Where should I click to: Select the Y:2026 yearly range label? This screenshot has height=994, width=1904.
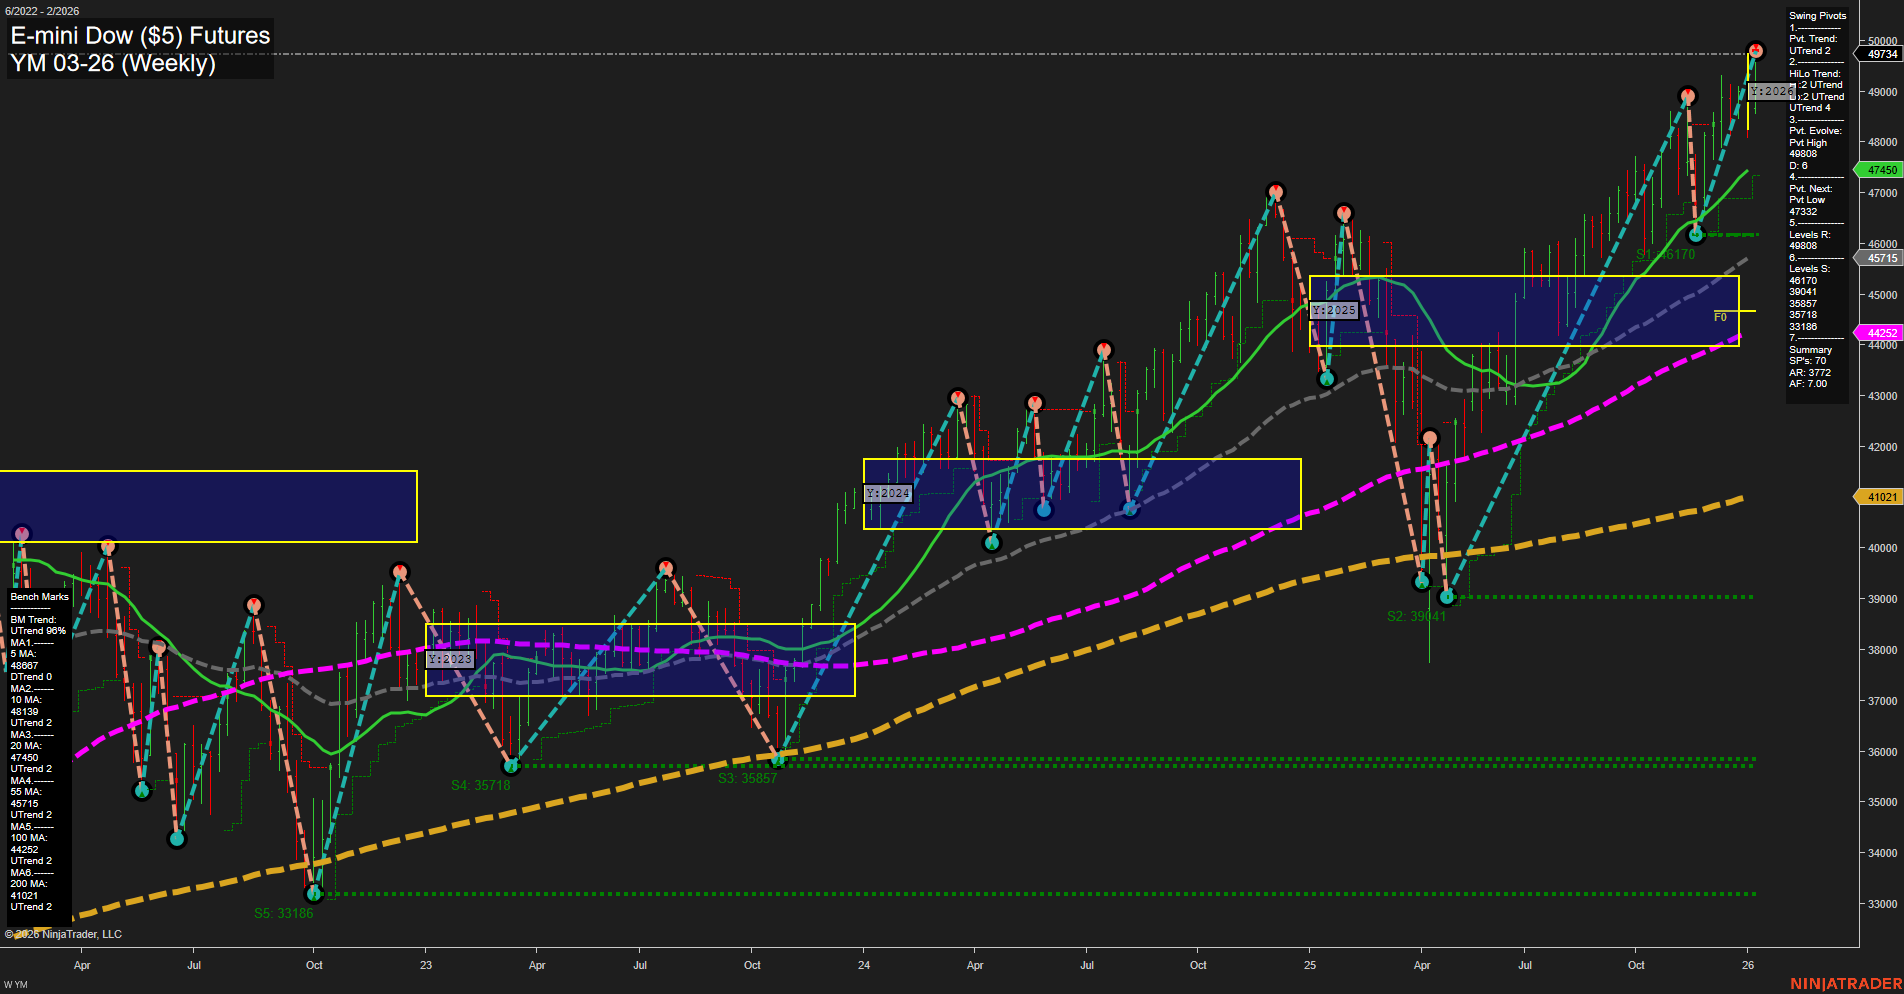[x=1770, y=91]
